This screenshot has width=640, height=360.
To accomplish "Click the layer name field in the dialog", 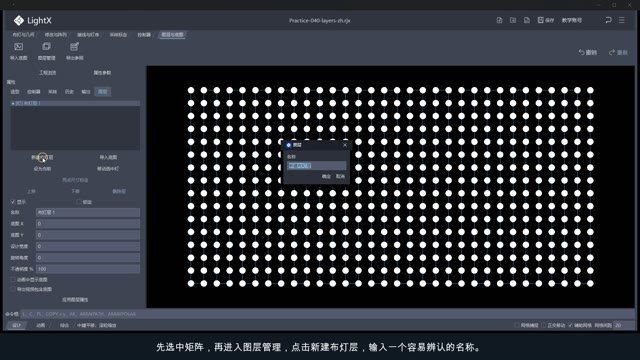I will pyautogui.click(x=316, y=165).
